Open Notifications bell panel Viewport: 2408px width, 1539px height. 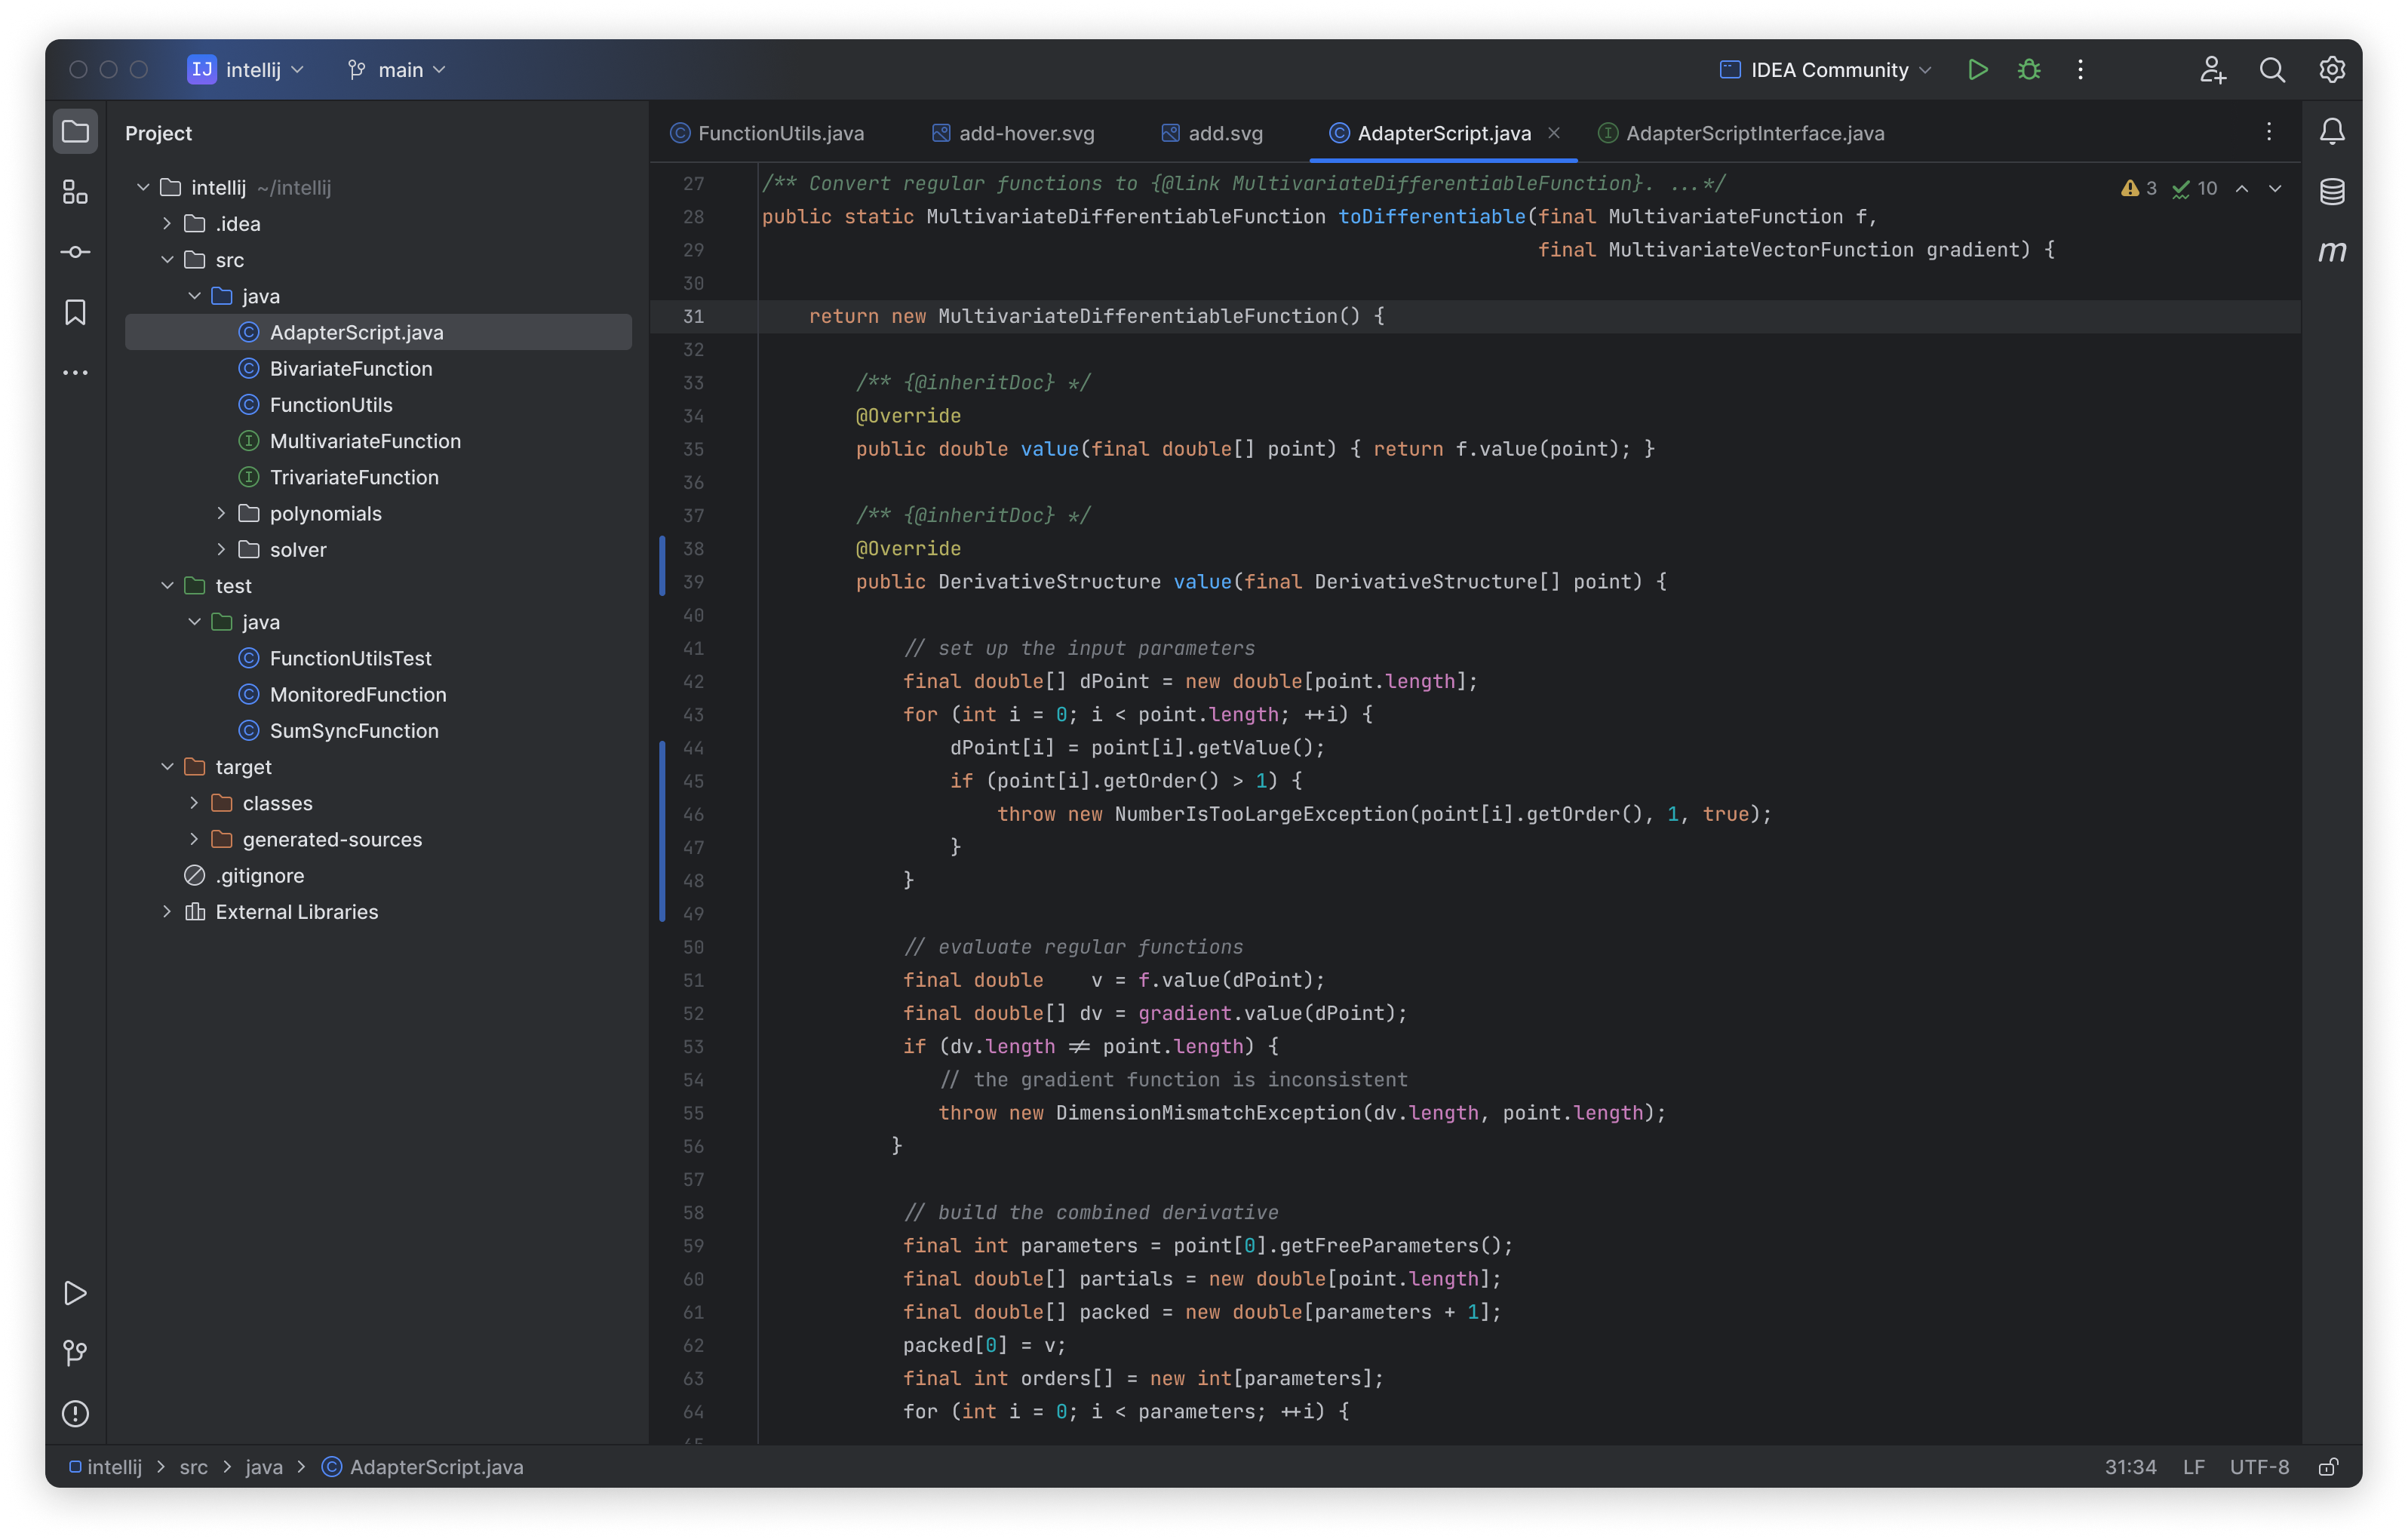(x=2332, y=132)
